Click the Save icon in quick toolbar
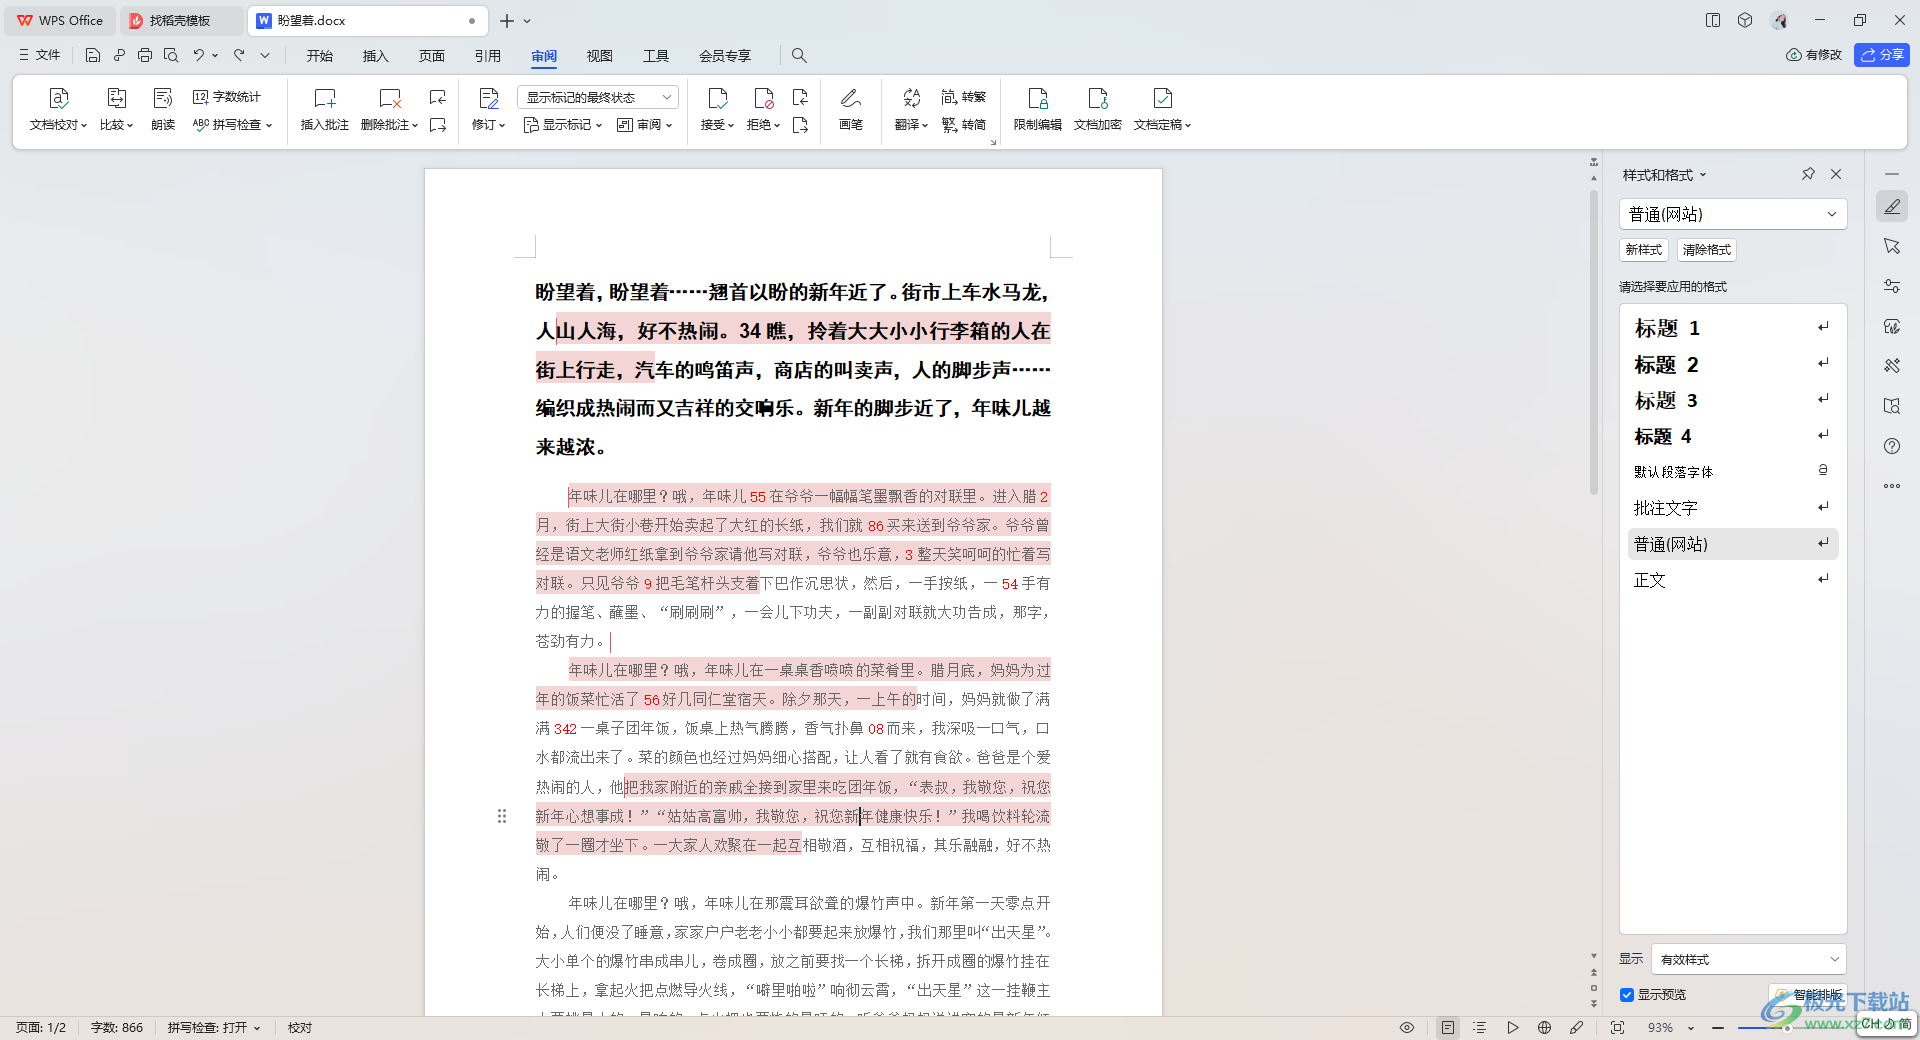Screen dimensions: 1920x1040 (x=93, y=55)
